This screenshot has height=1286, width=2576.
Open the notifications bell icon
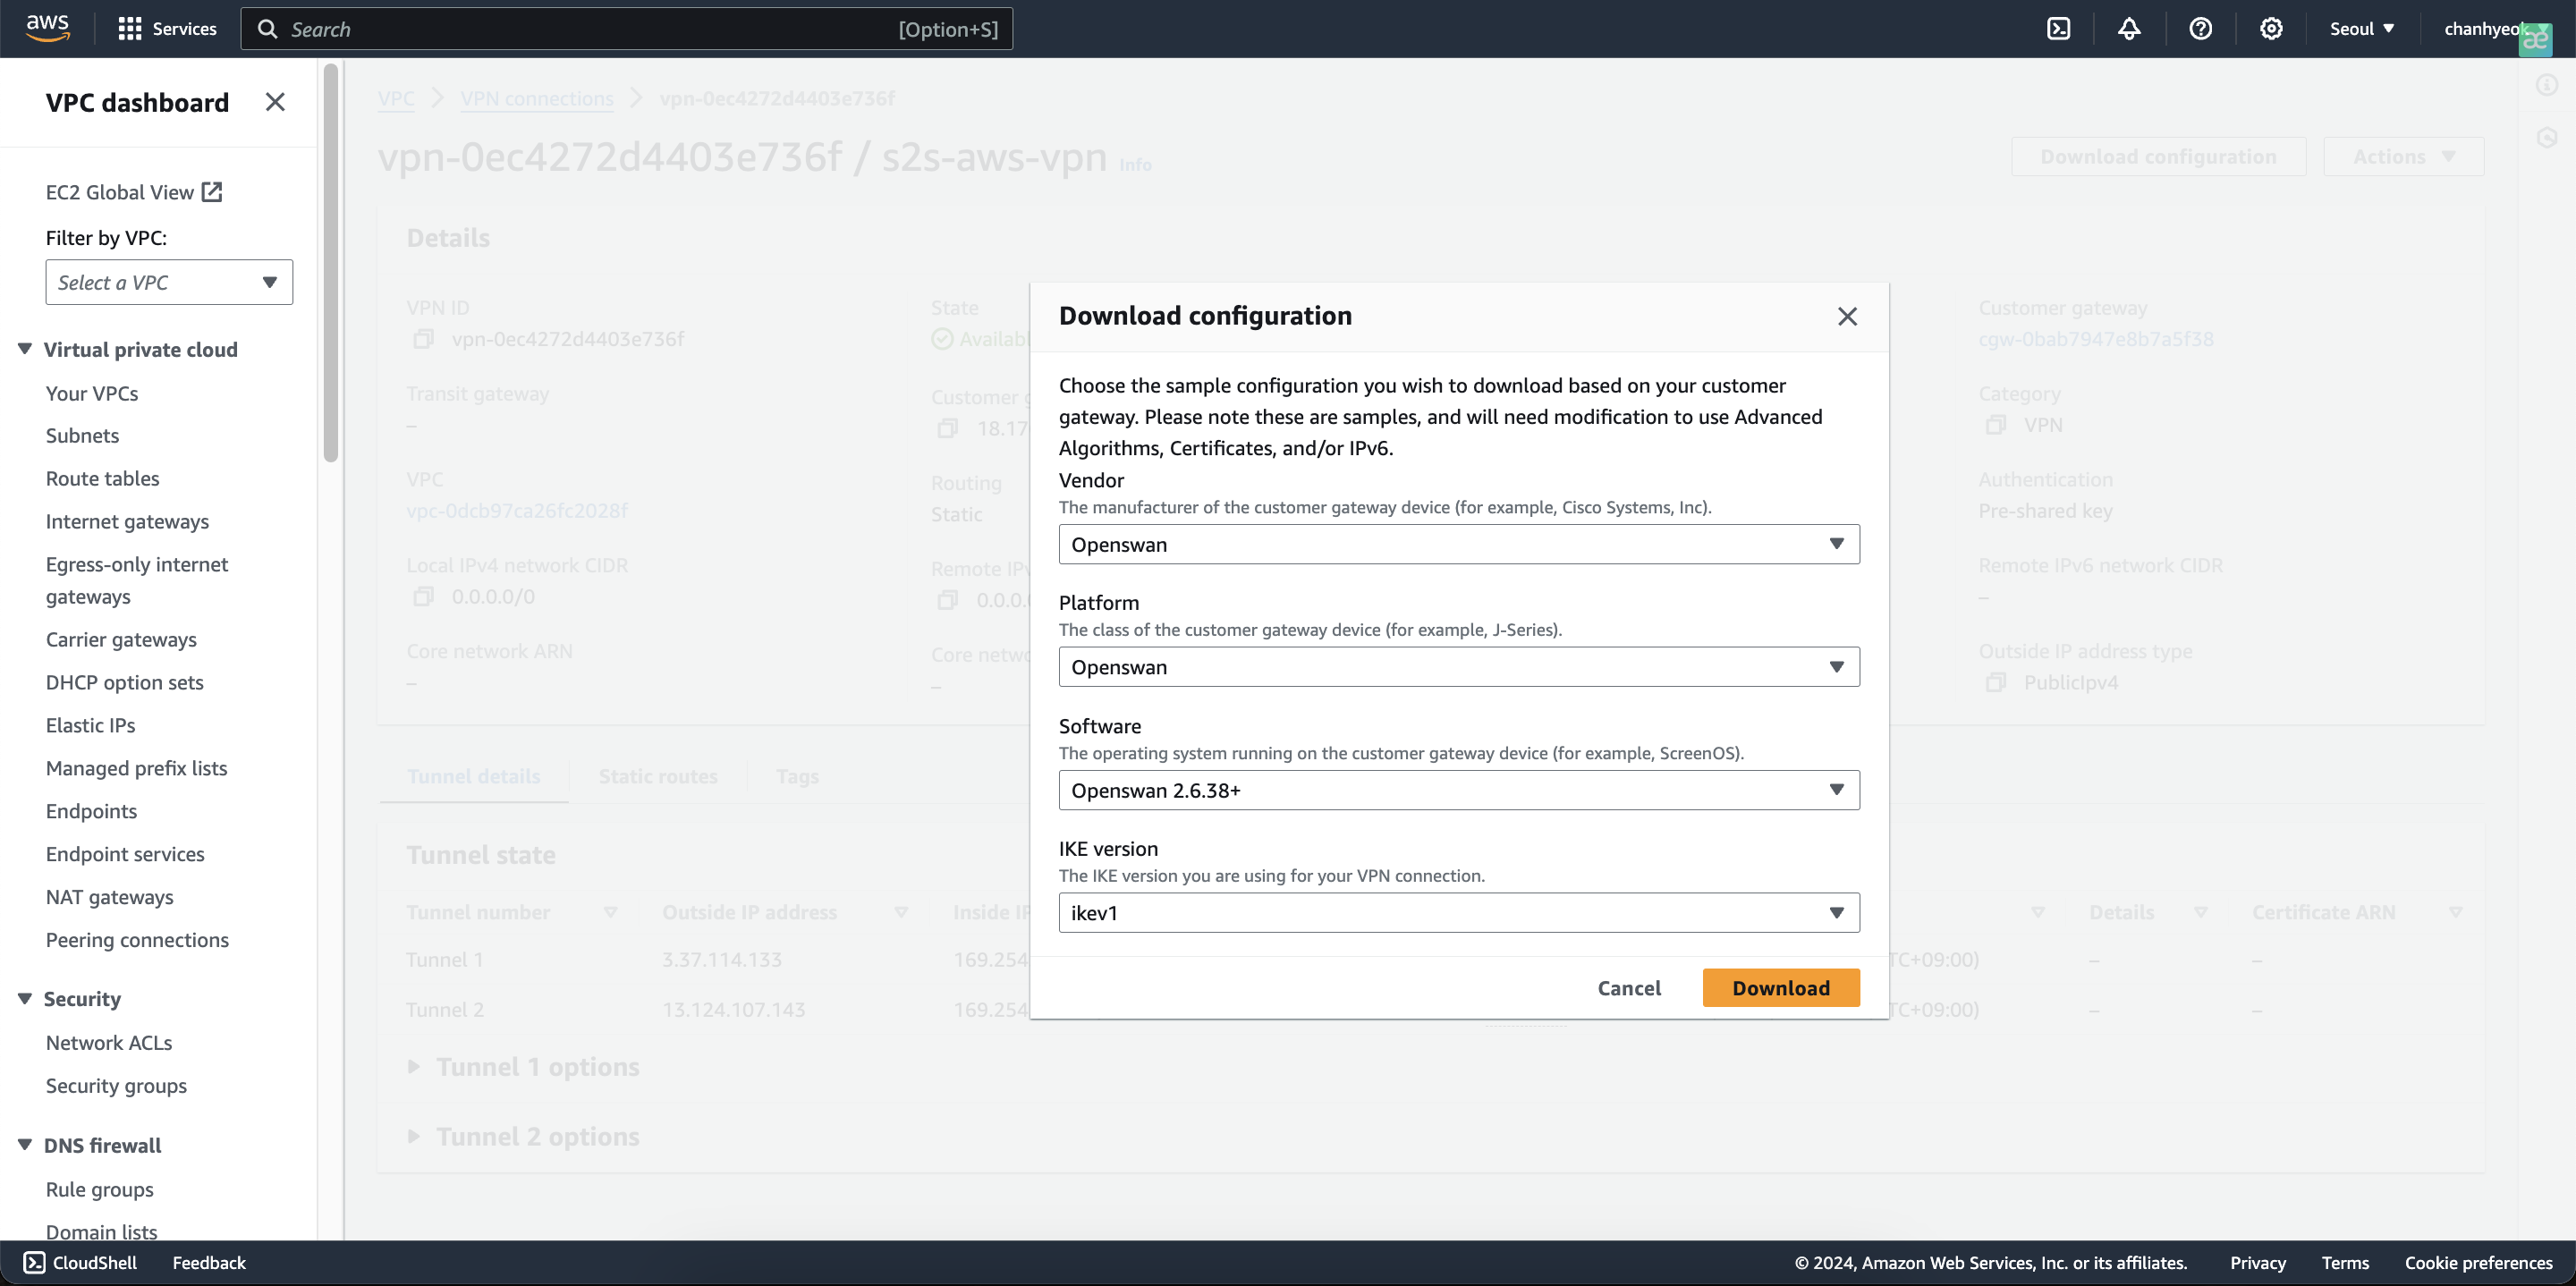pos(2129,29)
